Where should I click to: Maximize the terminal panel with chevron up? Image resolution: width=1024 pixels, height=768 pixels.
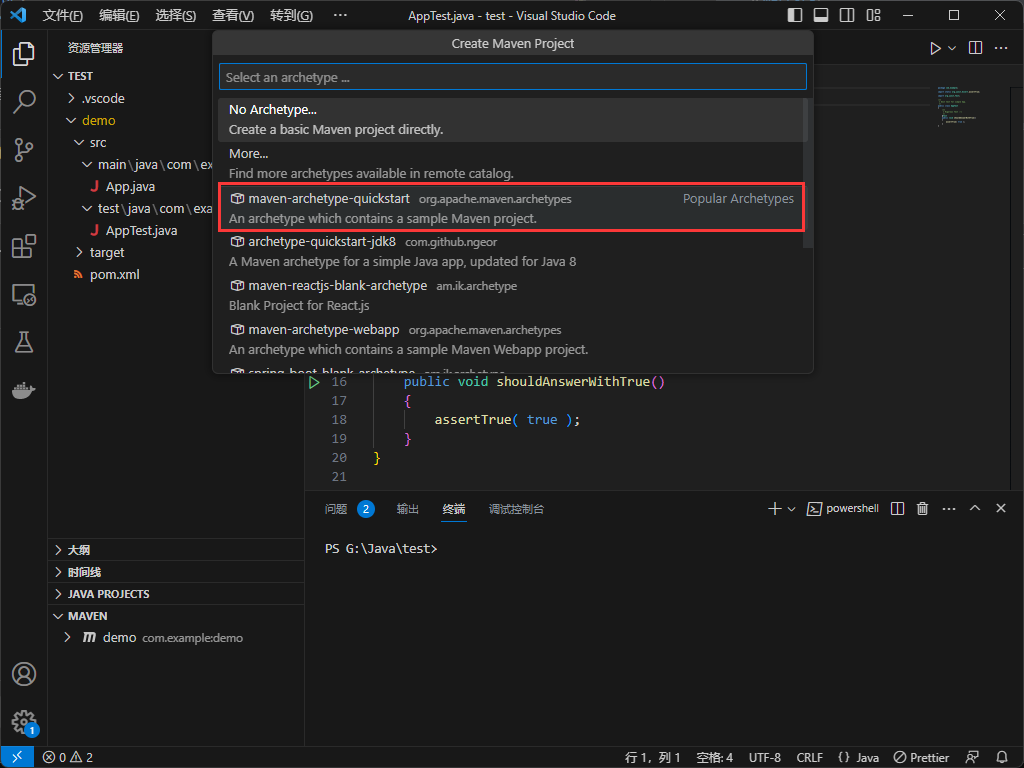click(975, 509)
